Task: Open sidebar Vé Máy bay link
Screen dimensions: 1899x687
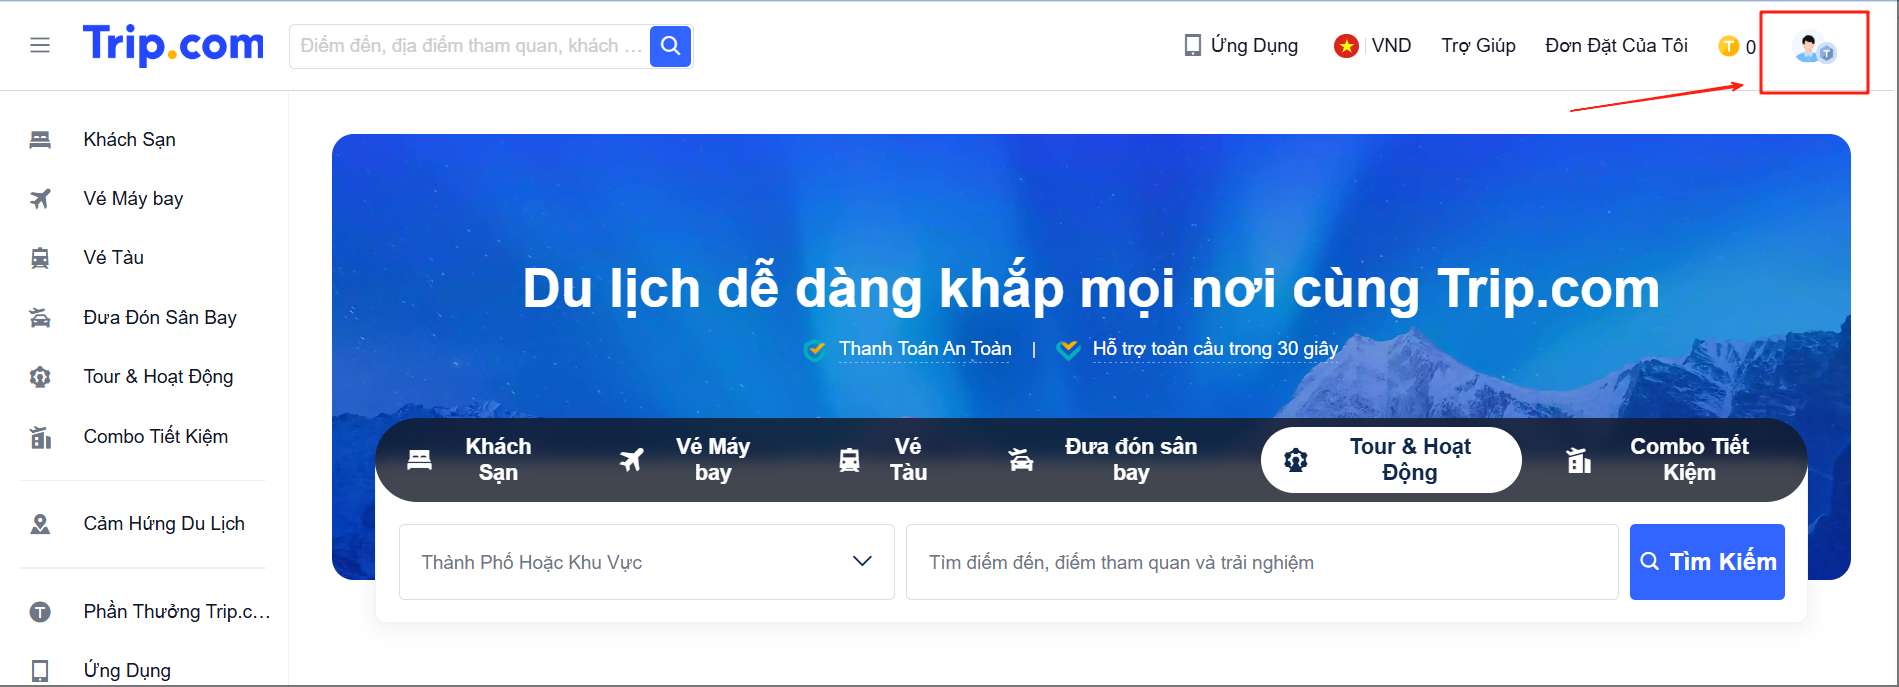Action: (x=134, y=198)
